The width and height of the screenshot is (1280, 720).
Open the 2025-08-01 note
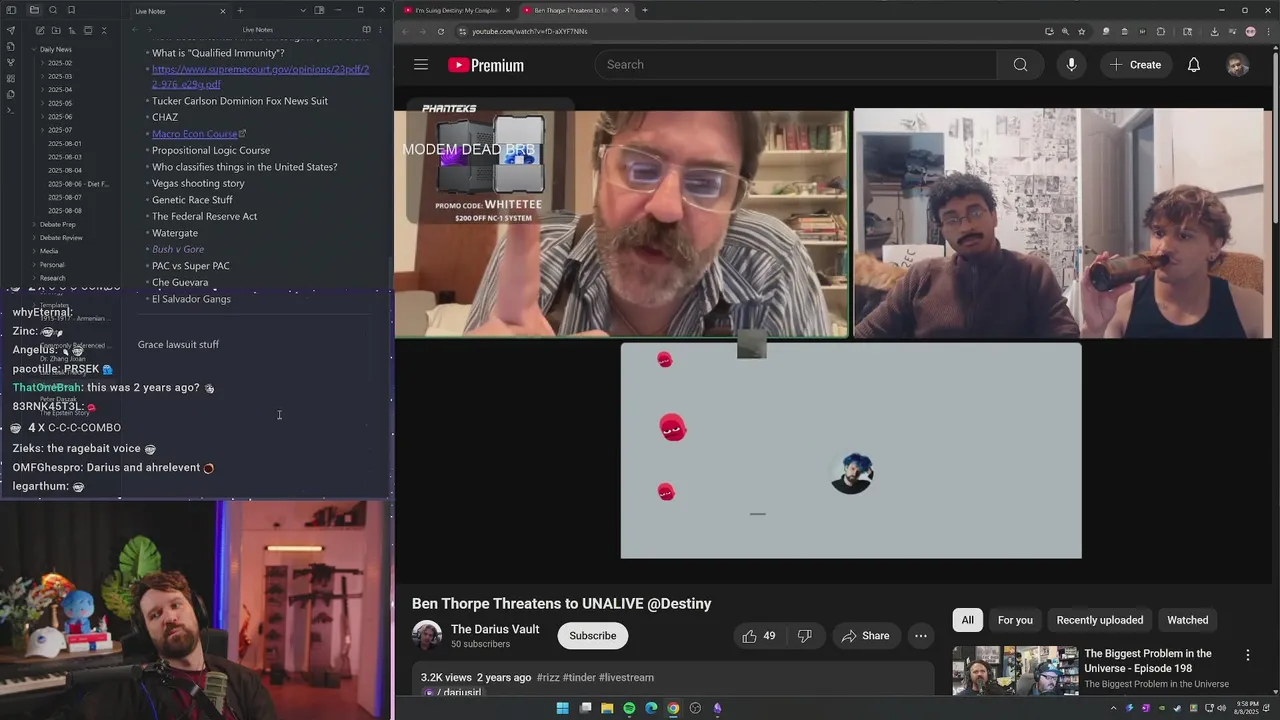(65, 144)
